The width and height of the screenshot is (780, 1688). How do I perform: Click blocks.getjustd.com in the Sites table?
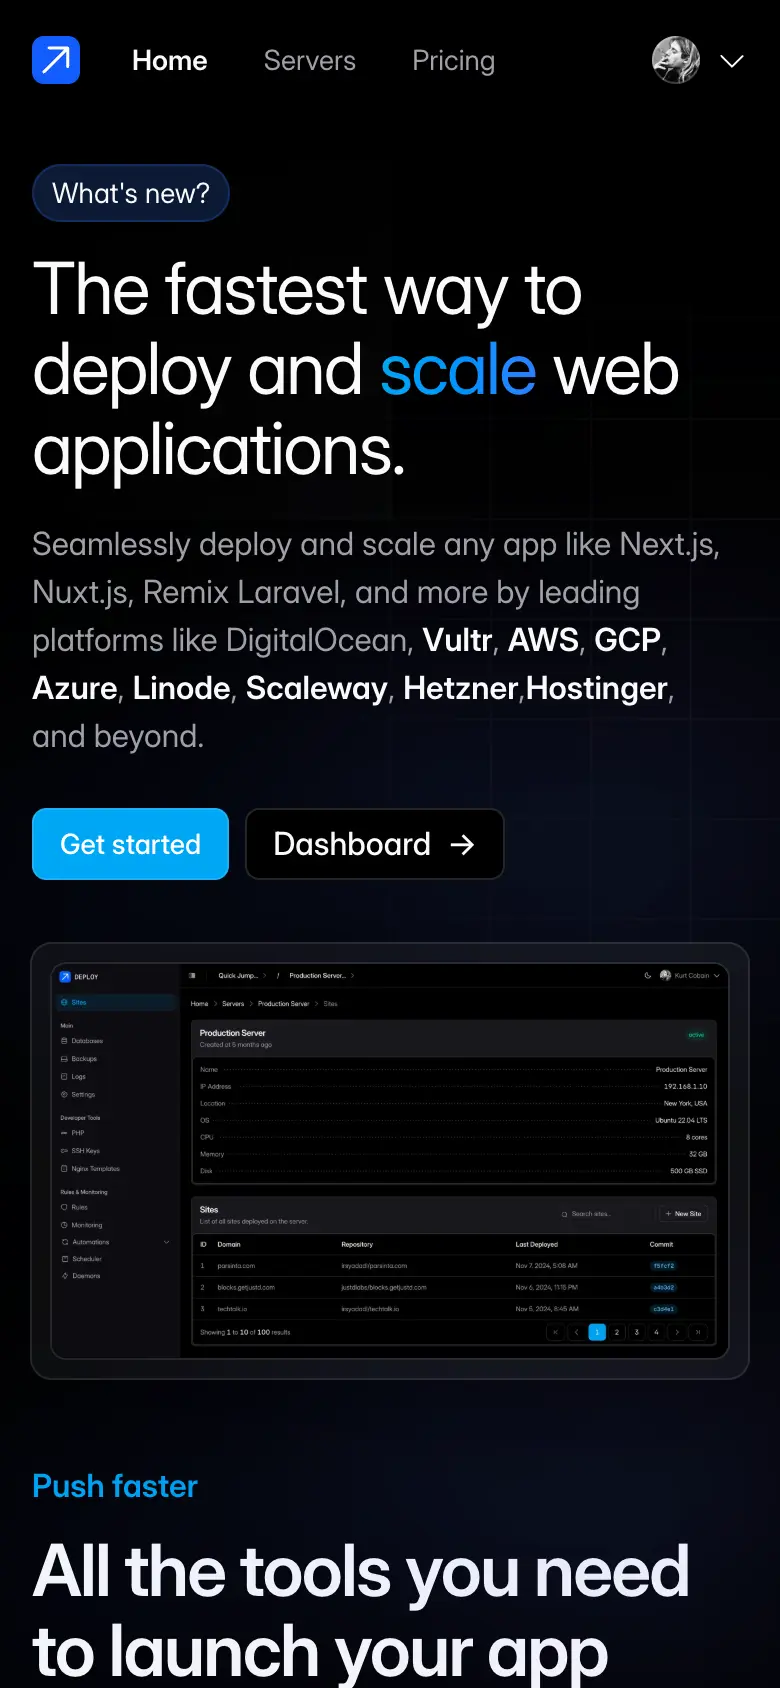(246, 1288)
